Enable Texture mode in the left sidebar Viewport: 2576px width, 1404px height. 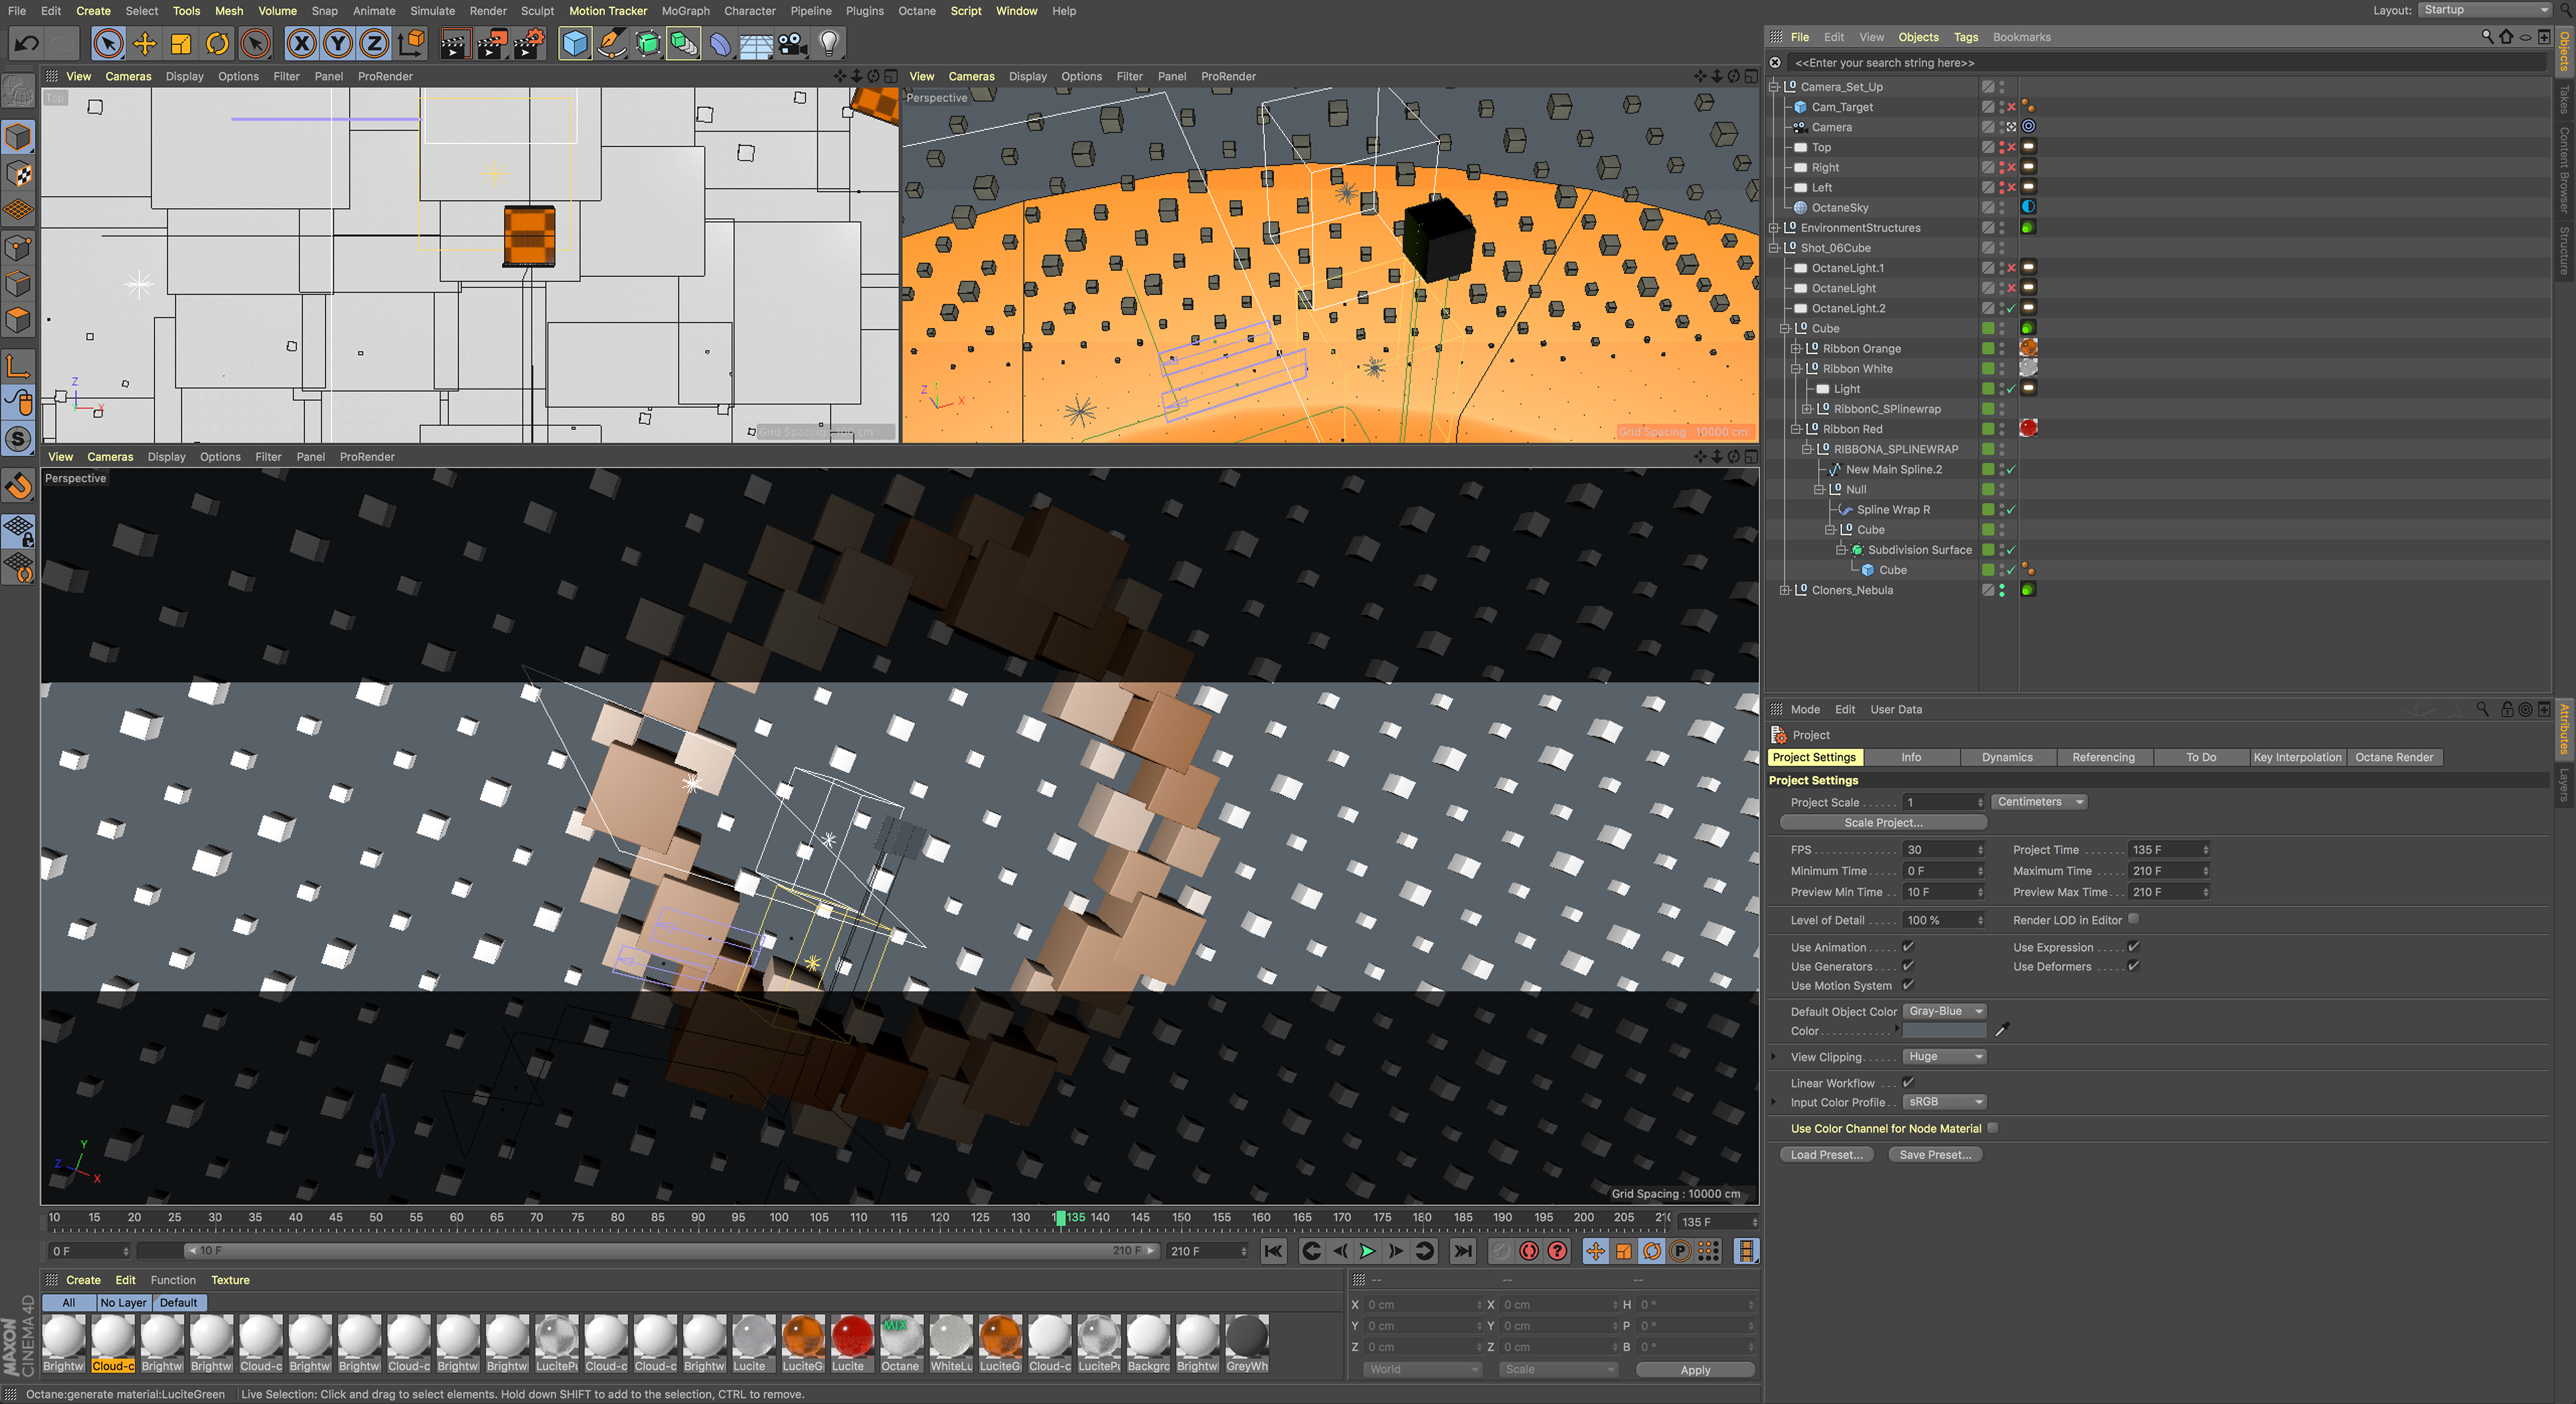pos(19,174)
